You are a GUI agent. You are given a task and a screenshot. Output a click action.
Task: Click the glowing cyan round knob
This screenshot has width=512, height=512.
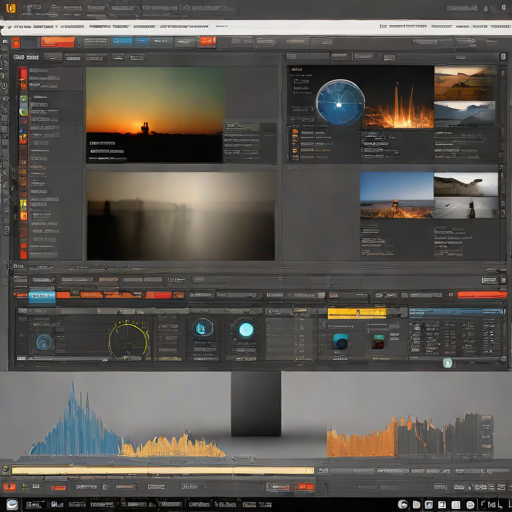(x=246, y=329)
